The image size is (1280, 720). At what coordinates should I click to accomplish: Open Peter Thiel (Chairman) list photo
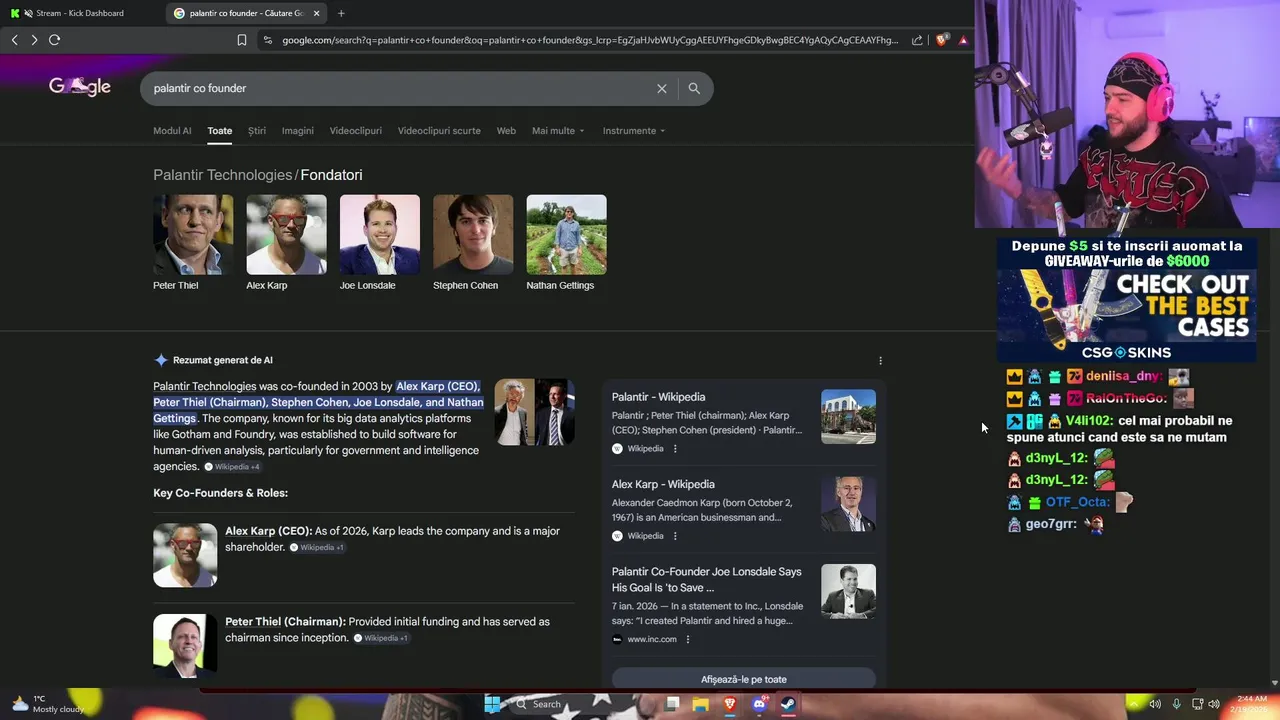[x=185, y=645]
